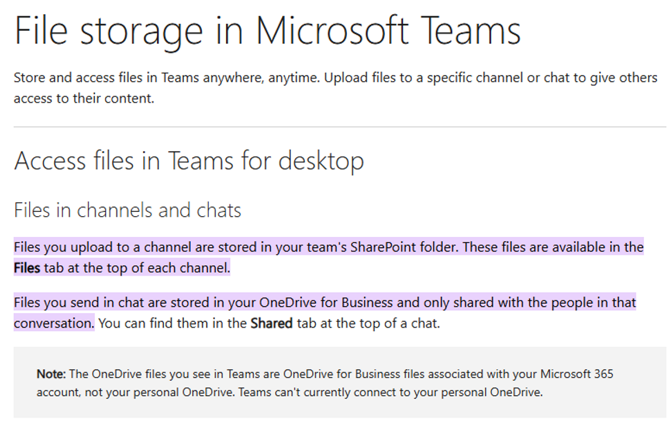This screenshot has height=423, width=672.
Task: Click the bold "Shared" tab name
Action: coord(271,323)
